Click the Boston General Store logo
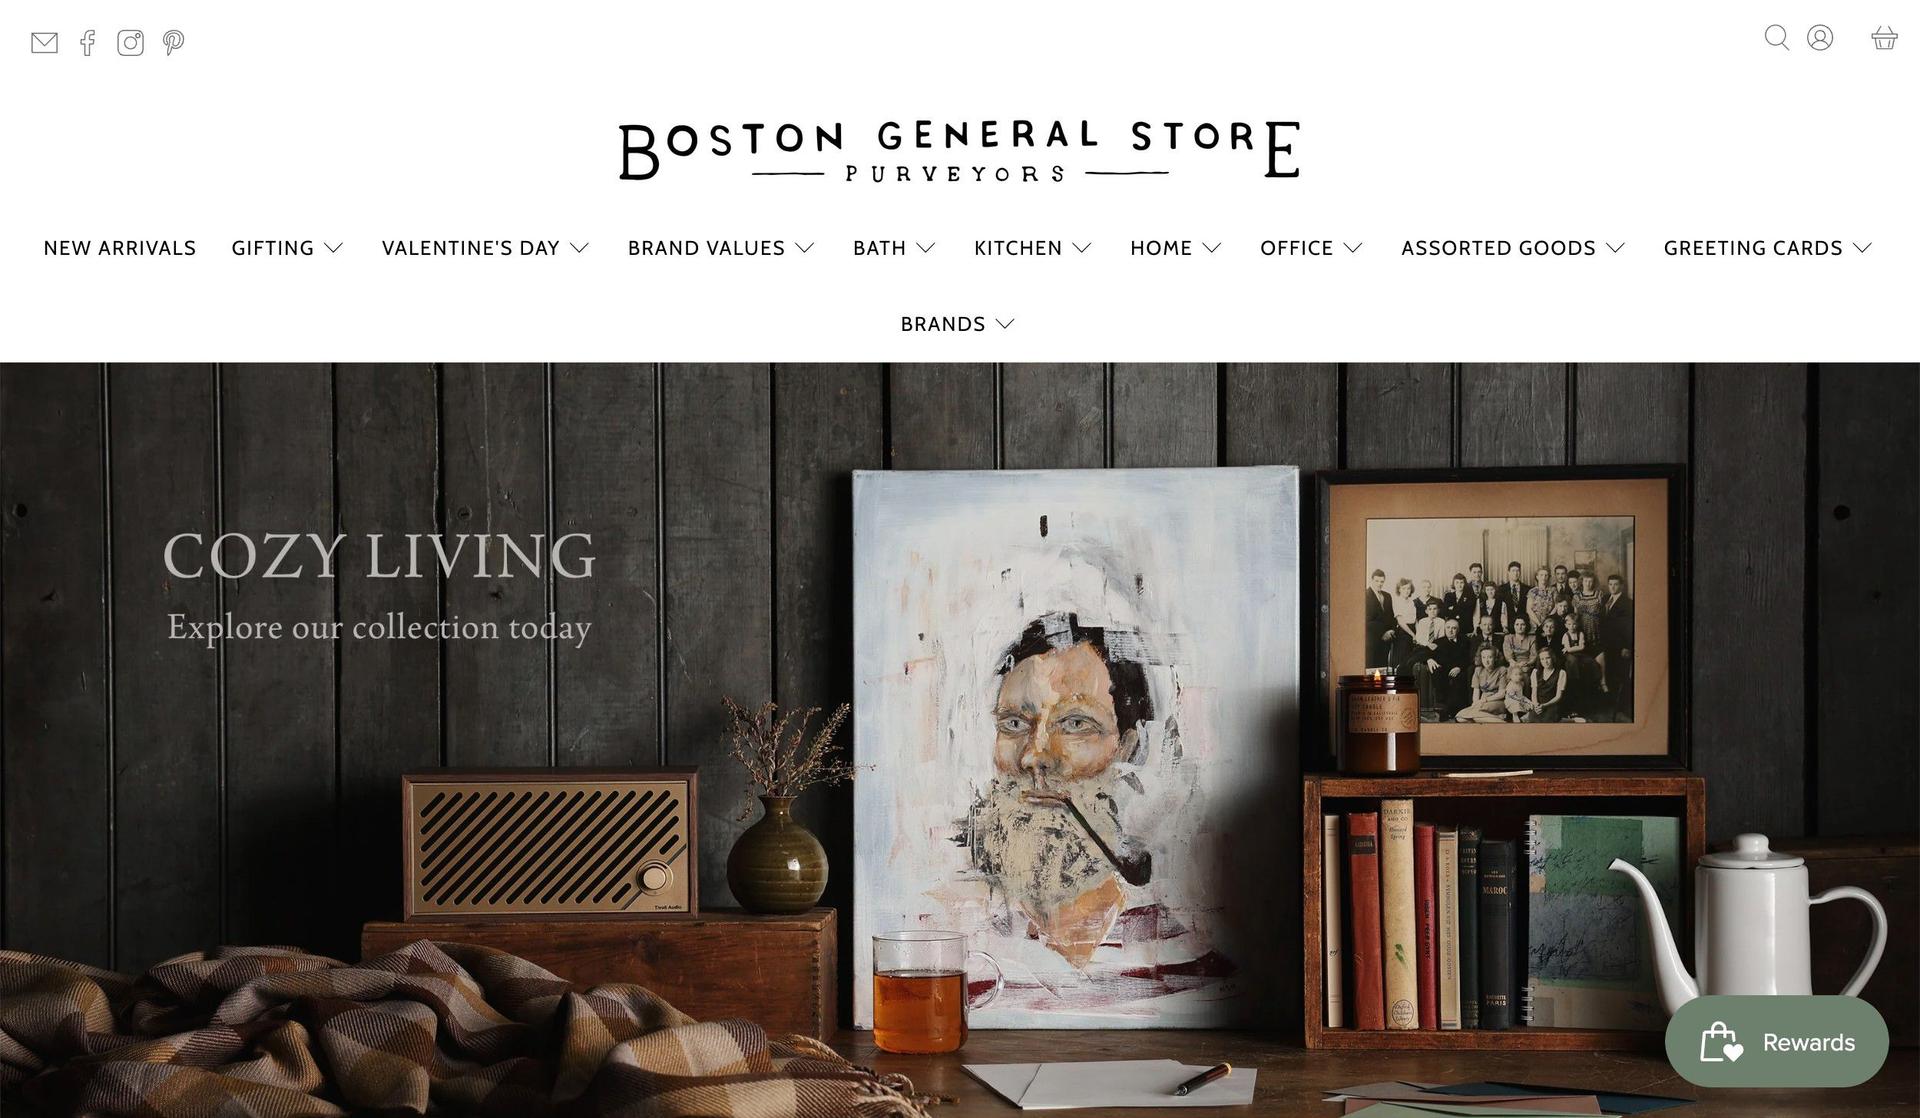 (x=959, y=151)
